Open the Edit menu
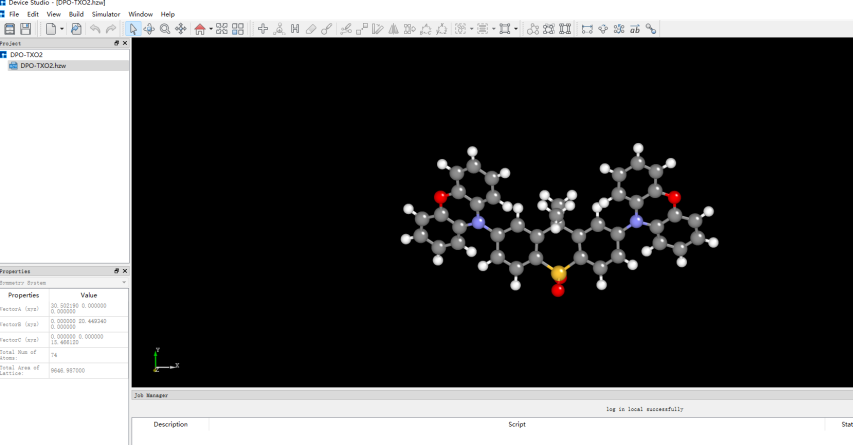This screenshot has width=853, height=445. coord(33,14)
